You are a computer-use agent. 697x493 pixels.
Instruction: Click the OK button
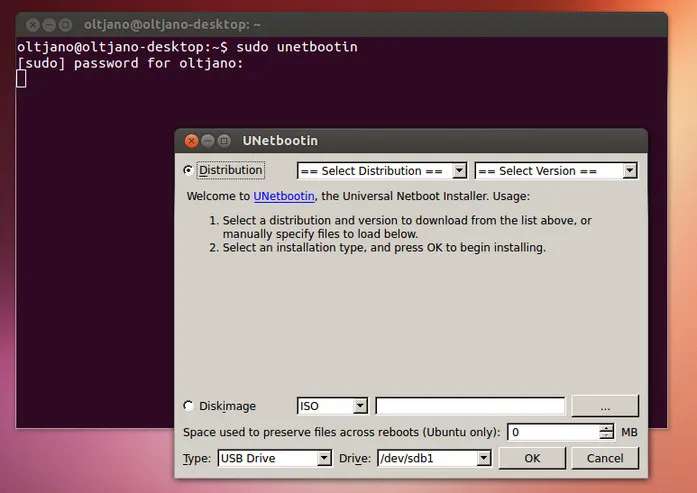click(x=532, y=458)
